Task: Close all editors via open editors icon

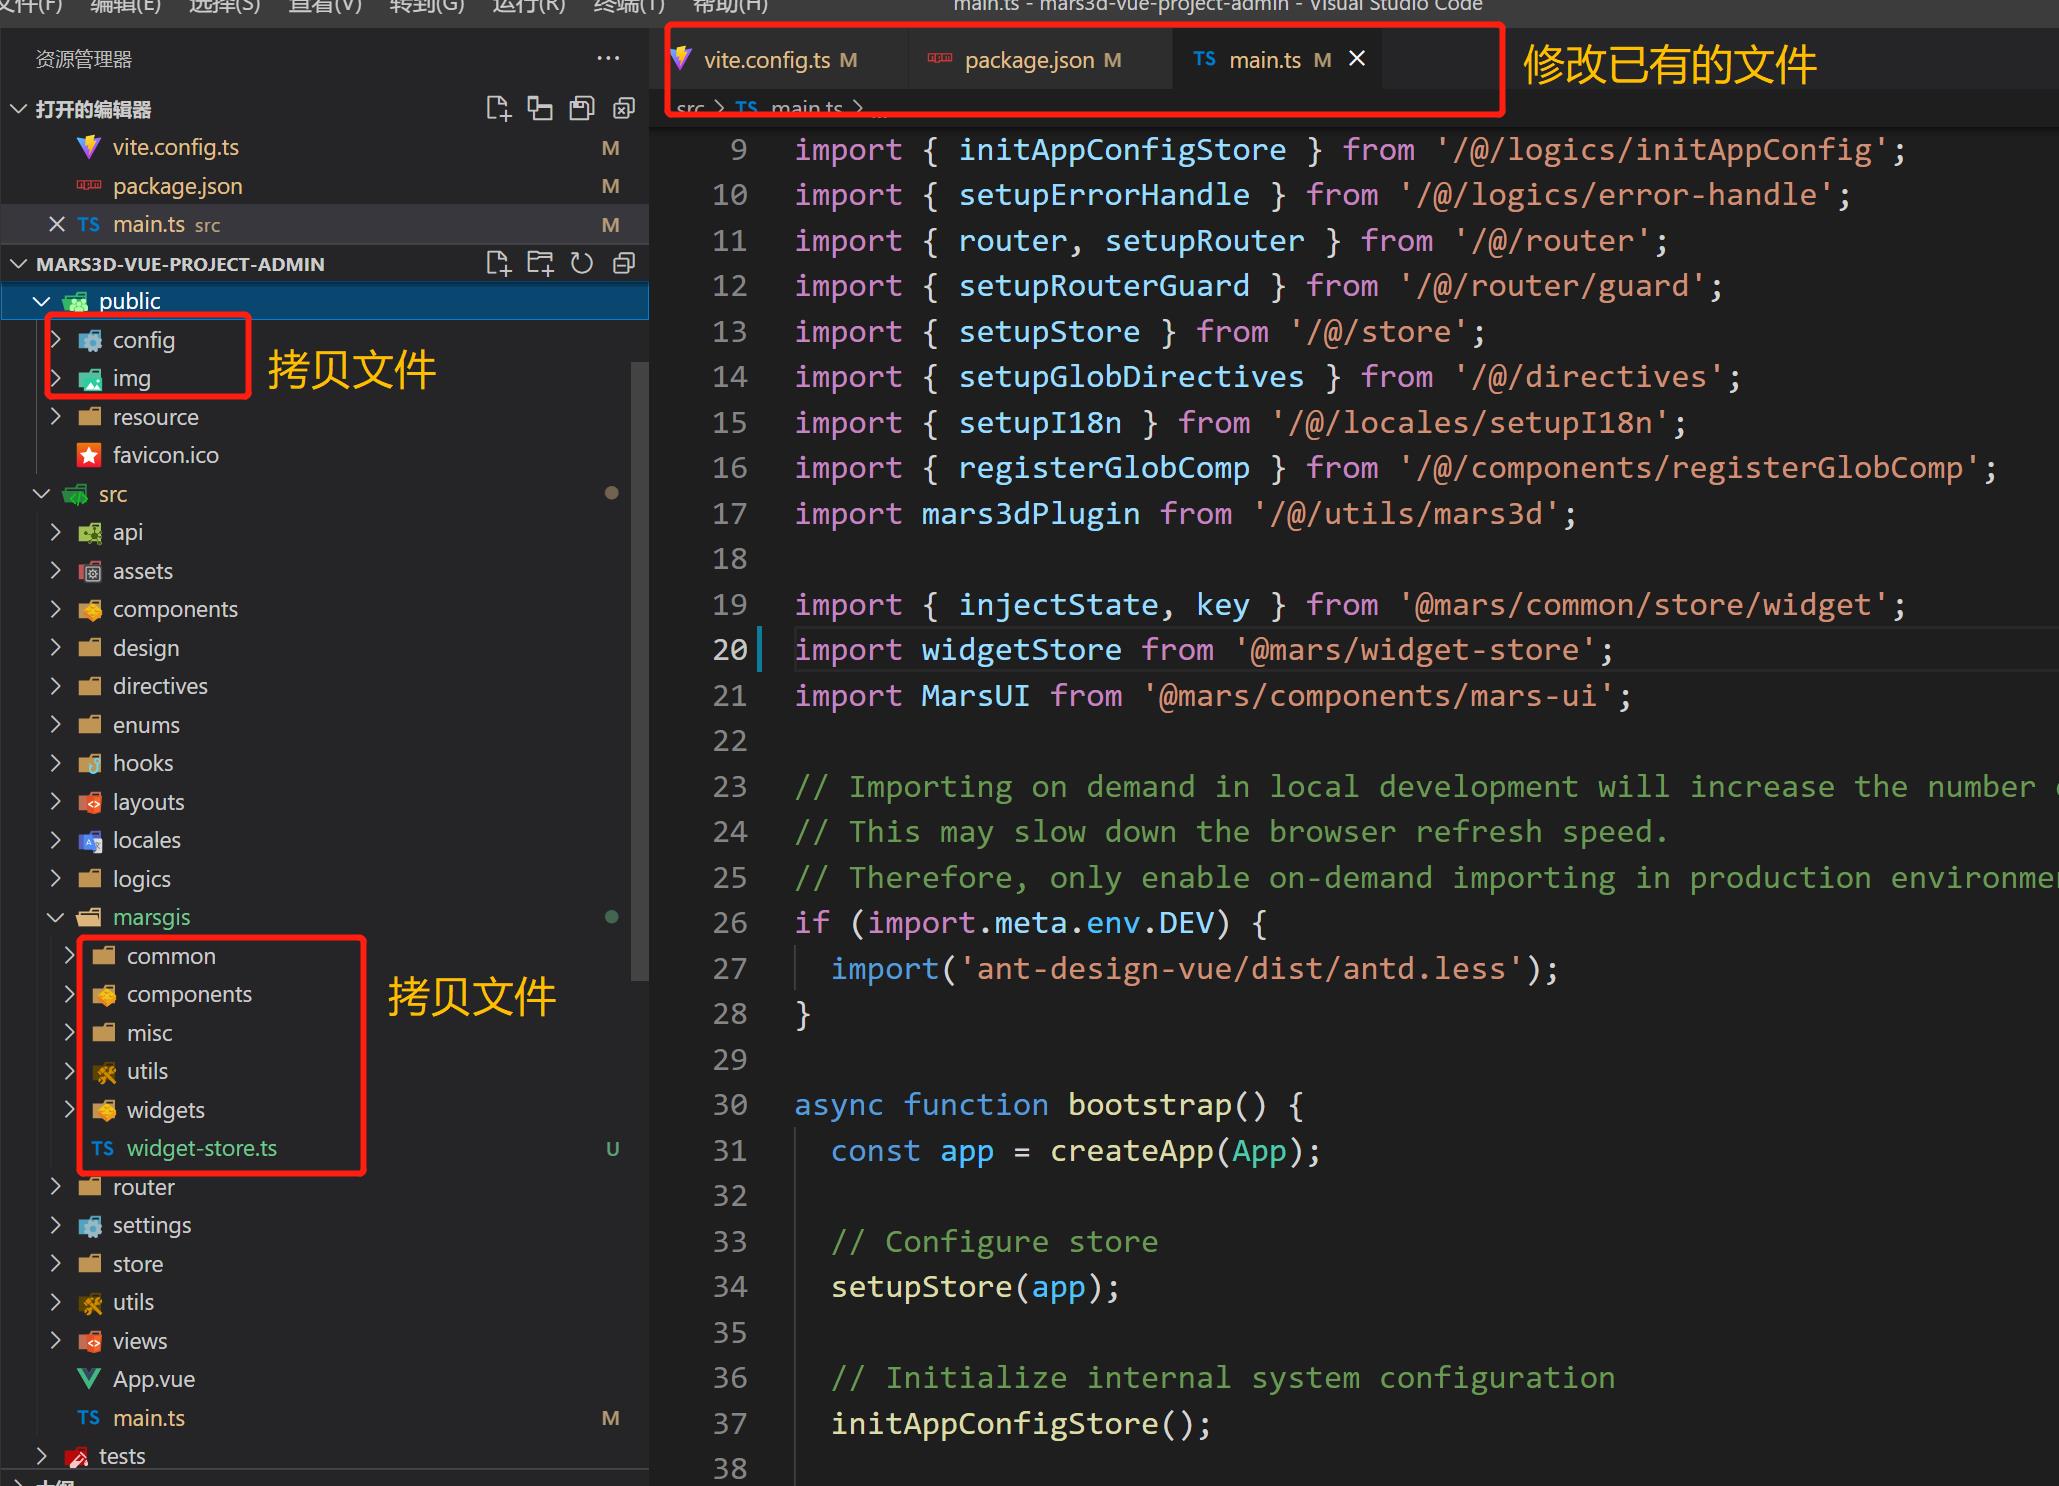Action: (x=624, y=109)
